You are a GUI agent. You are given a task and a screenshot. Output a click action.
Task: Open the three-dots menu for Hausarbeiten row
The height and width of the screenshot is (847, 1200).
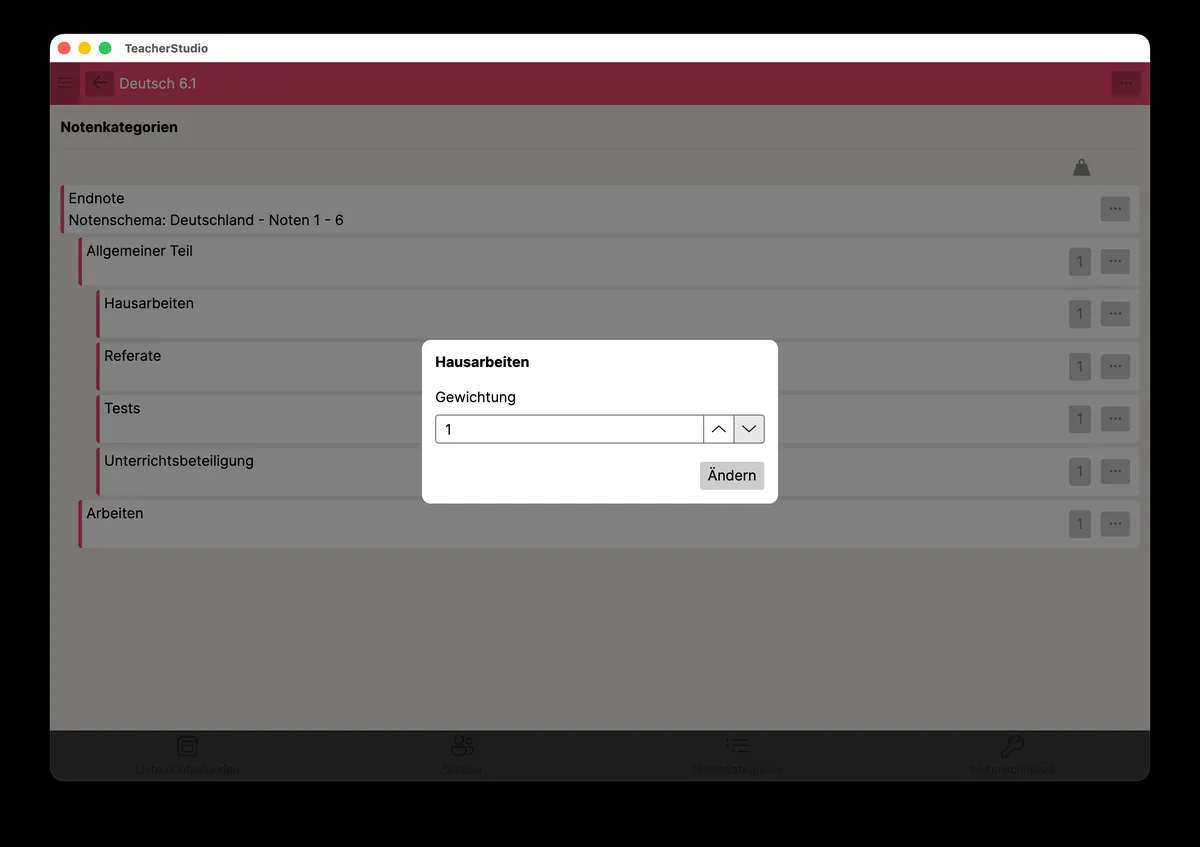[1115, 314]
